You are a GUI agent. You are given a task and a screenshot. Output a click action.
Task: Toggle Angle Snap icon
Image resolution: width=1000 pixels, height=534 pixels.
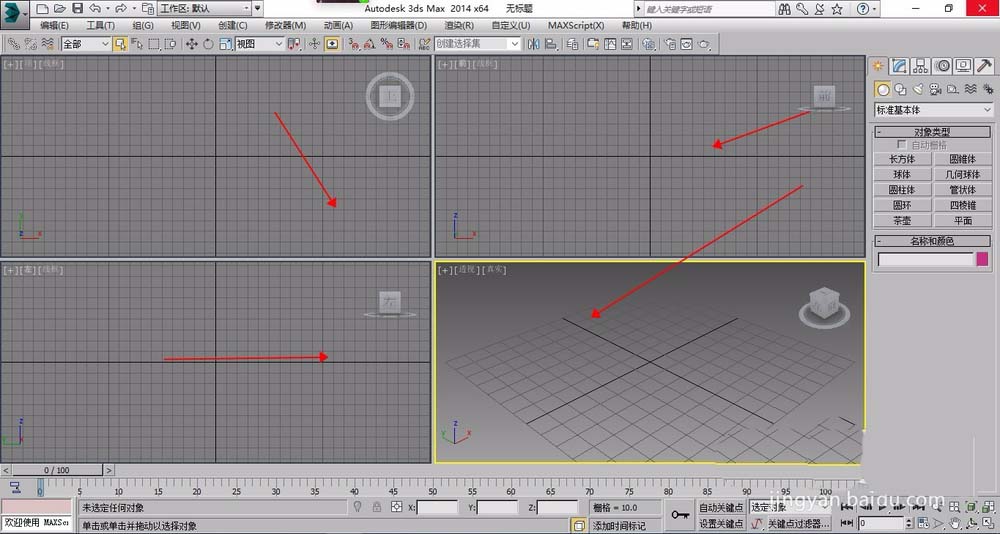pyautogui.click(x=370, y=44)
